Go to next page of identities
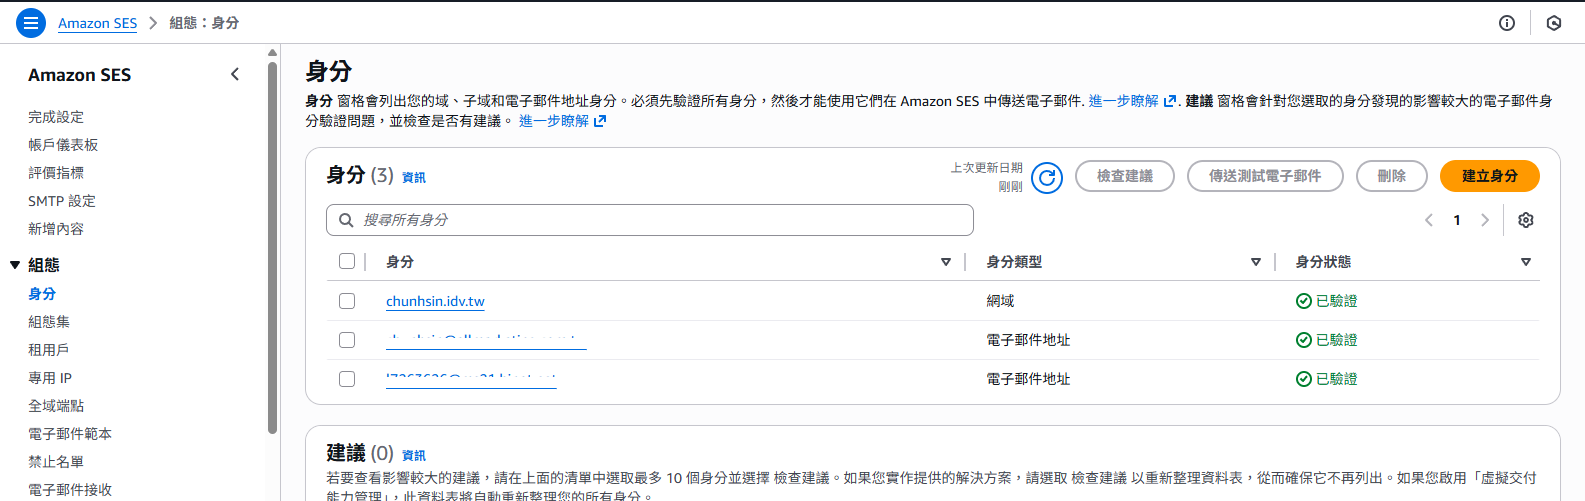1585x501 pixels. [1485, 220]
